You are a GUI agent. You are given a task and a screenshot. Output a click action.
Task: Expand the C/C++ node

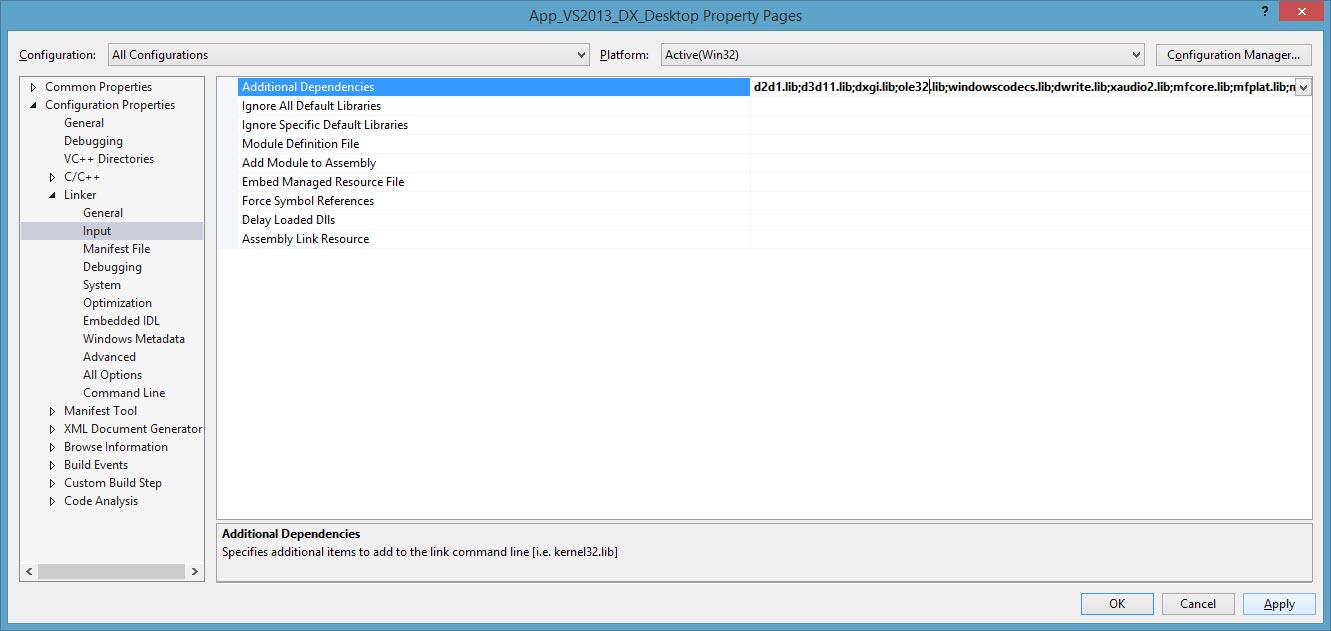pyautogui.click(x=52, y=177)
